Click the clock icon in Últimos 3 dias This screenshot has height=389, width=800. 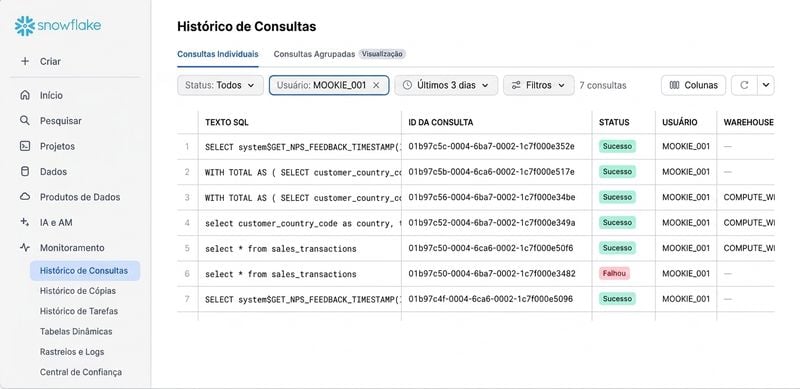point(407,85)
